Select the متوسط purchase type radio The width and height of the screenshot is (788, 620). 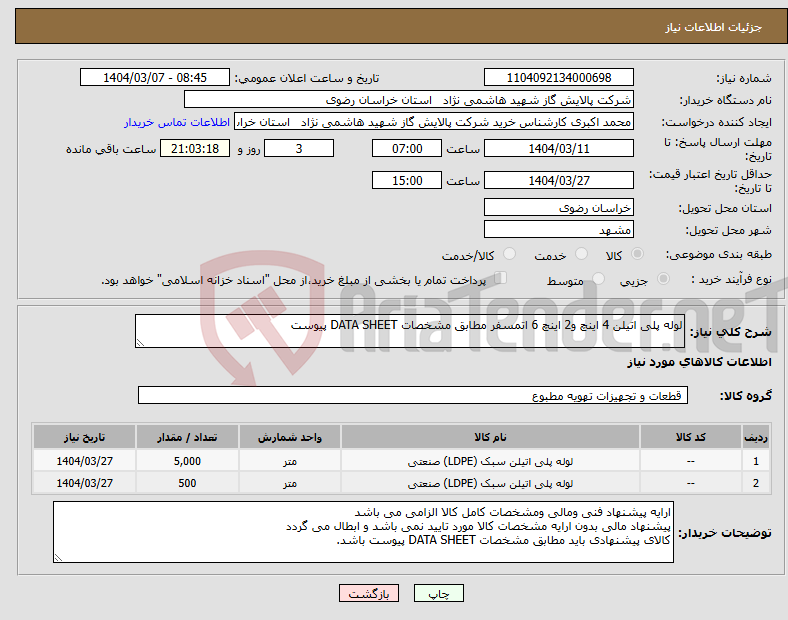point(598,278)
